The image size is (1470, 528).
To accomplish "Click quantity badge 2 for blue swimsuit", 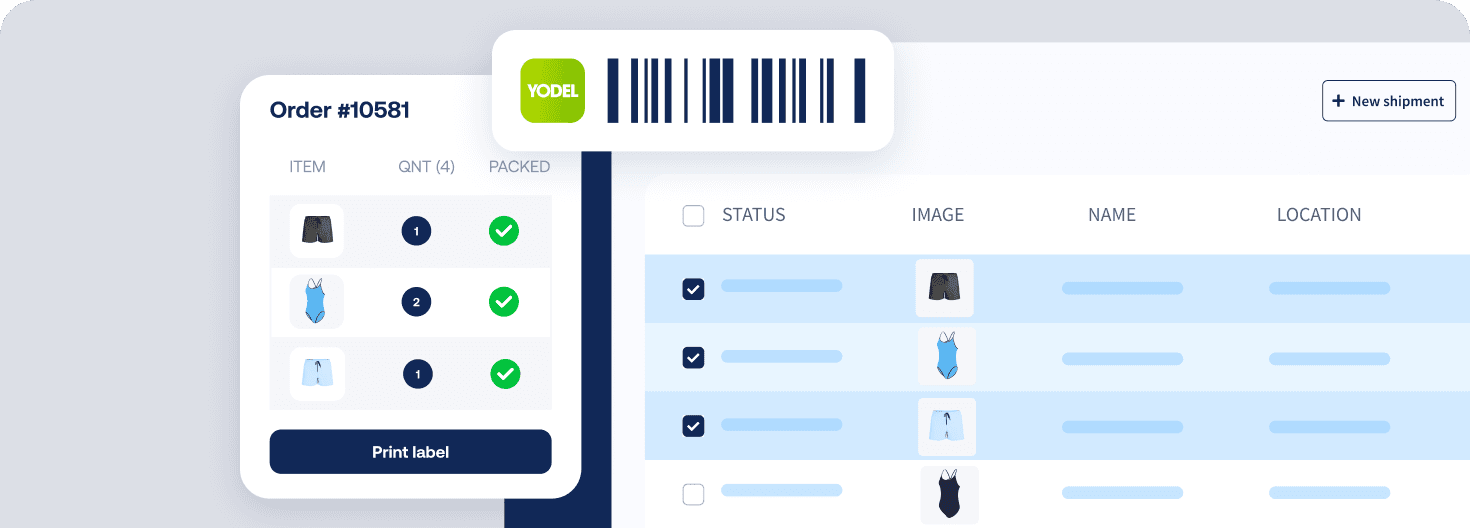I will click(x=416, y=301).
